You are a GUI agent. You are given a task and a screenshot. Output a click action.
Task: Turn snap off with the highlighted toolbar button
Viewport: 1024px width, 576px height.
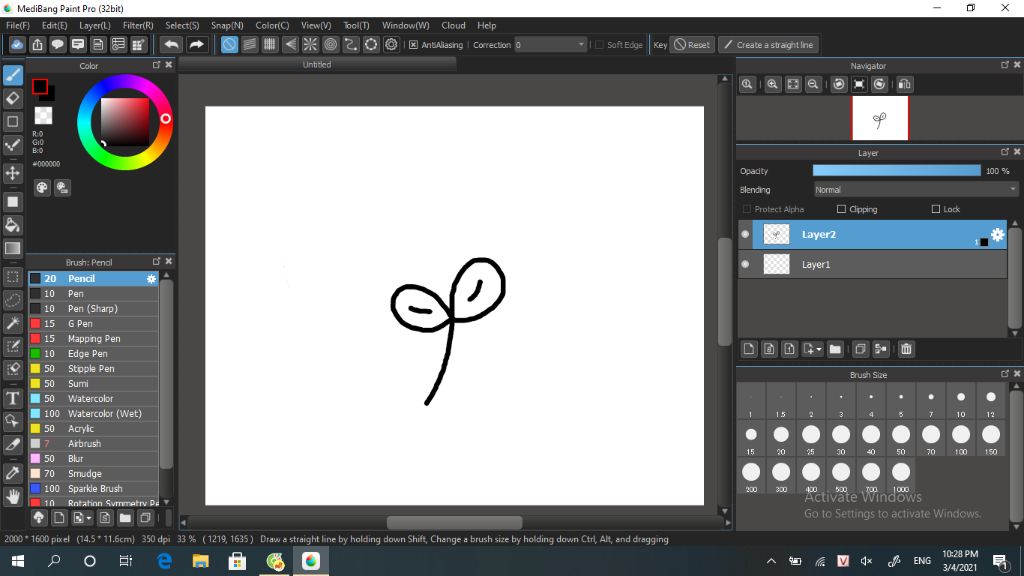coord(229,44)
